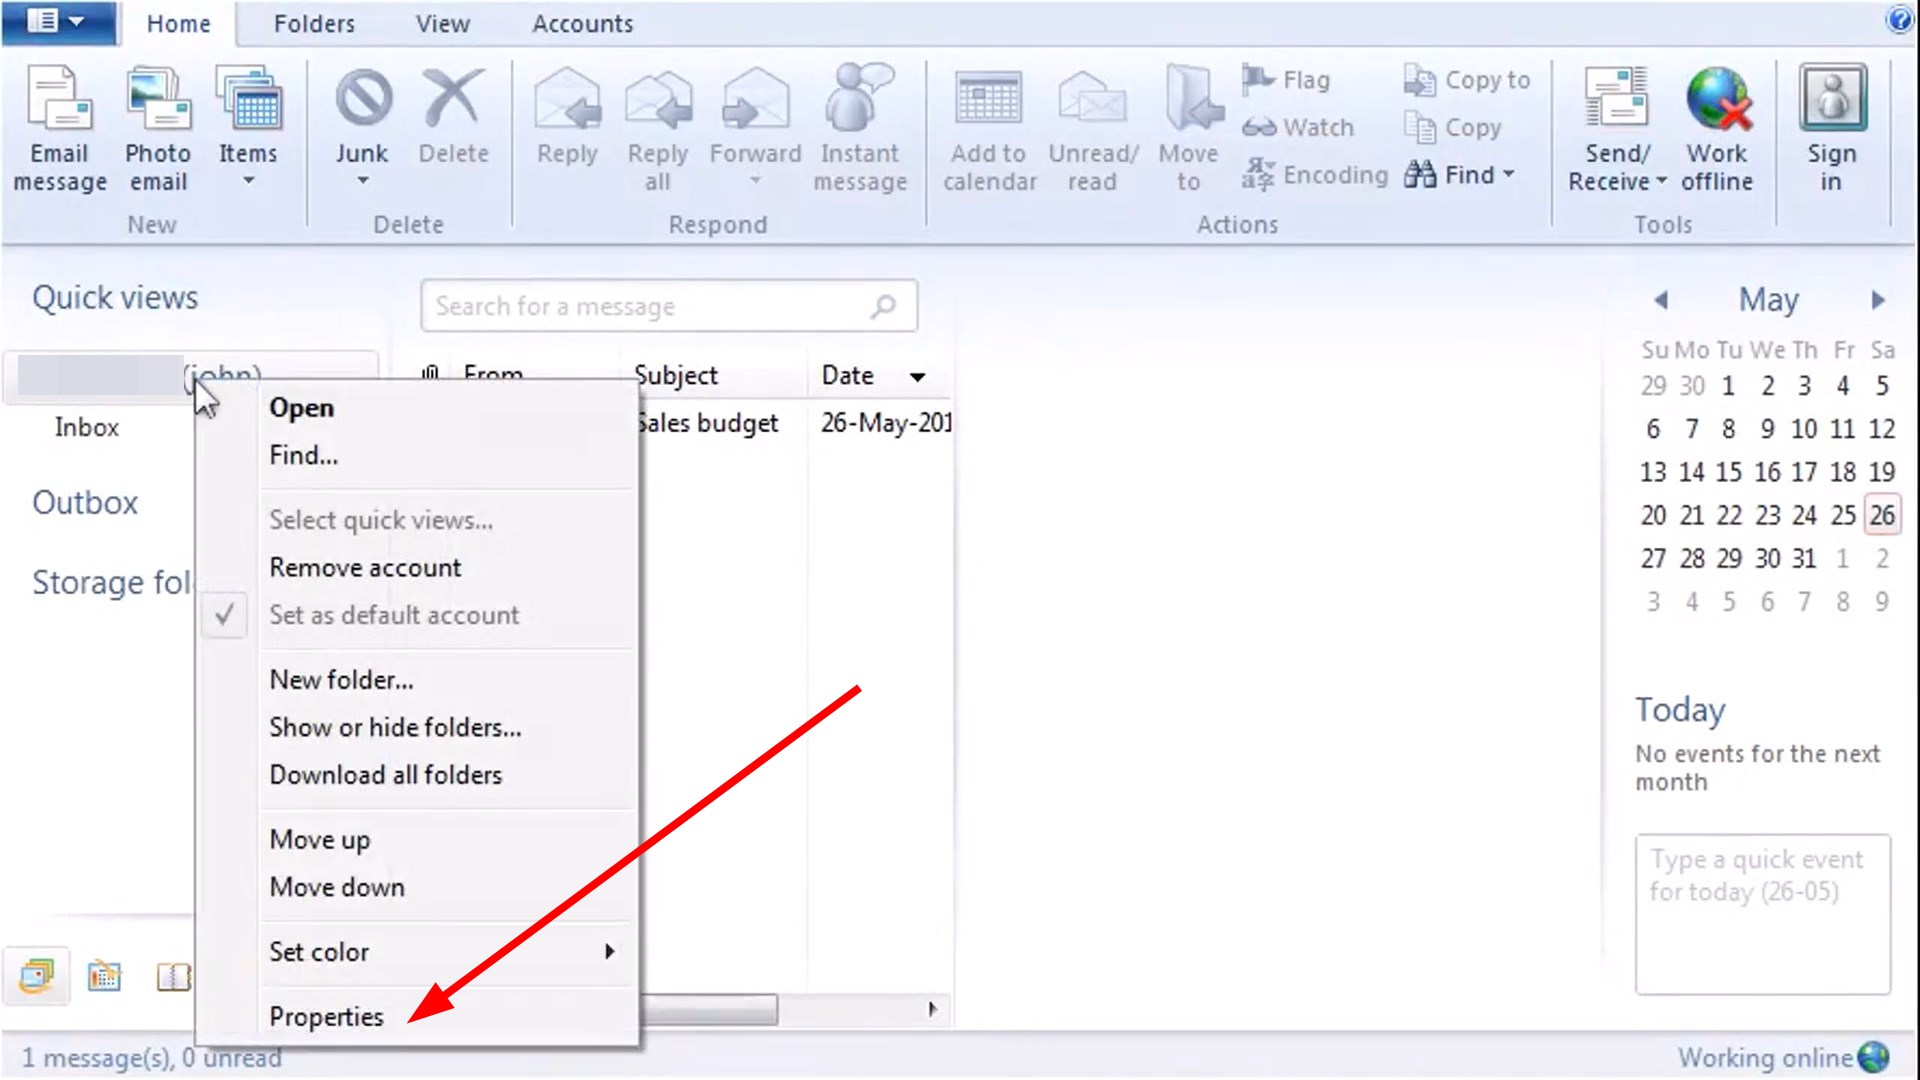Screen dimensions: 1920x1080
Task: Choose Properties from the context menu
Action: (326, 1016)
